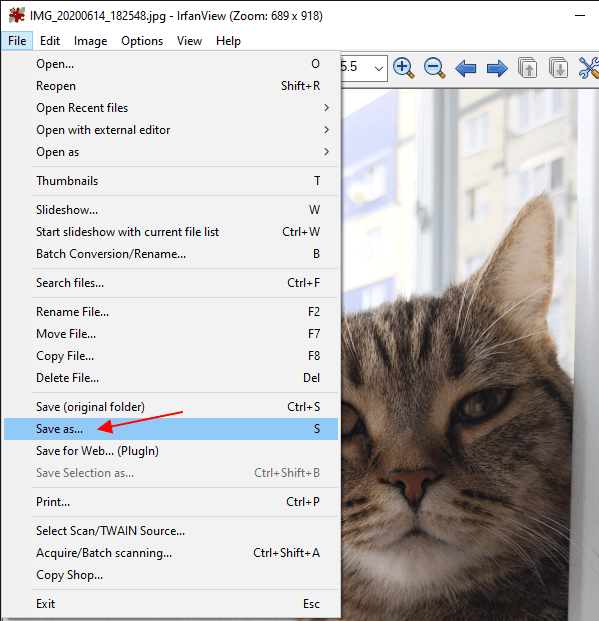Viewport: 599px width, 621px height.
Task: Select Delete File... option
Action: (x=171, y=378)
